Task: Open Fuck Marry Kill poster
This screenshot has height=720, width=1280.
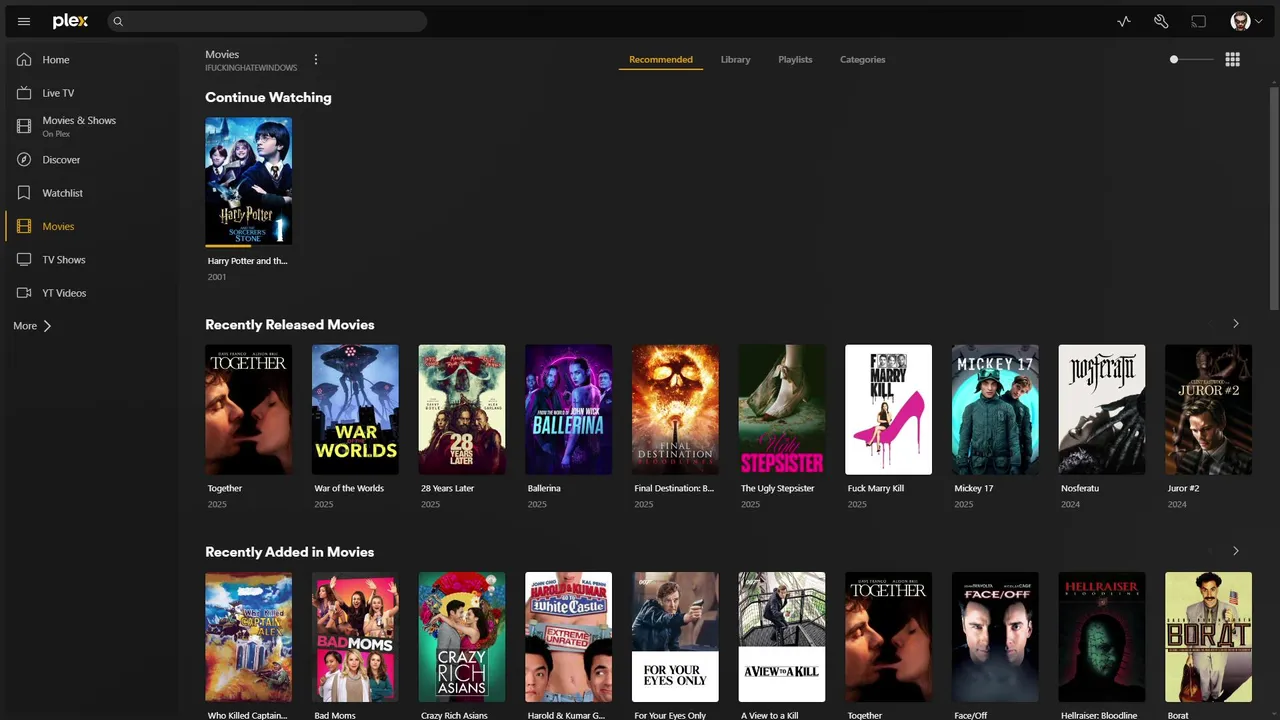Action: click(x=888, y=409)
